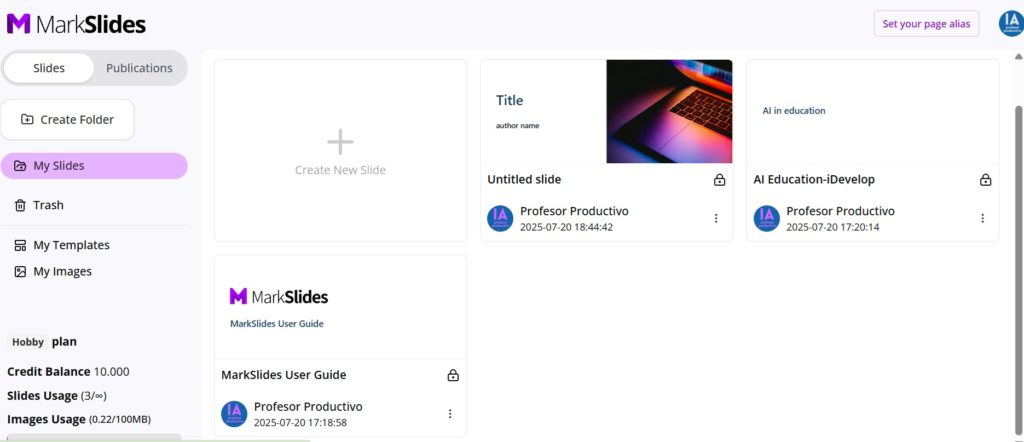Click the Create New Slide label
Image resolution: width=1024 pixels, height=442 pixels.
[340, 170]
